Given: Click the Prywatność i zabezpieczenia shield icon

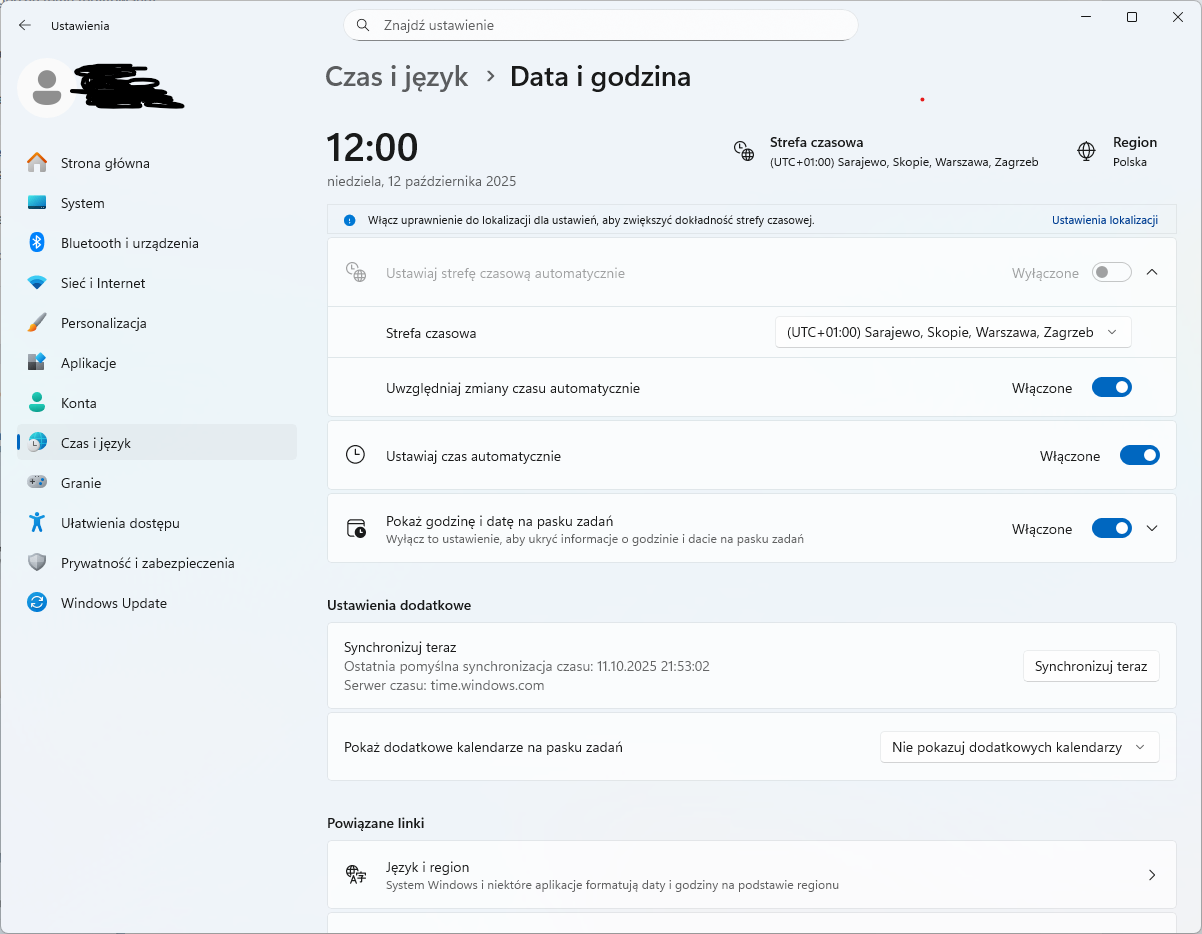Looking at the screenshot, I should [37, 563].
